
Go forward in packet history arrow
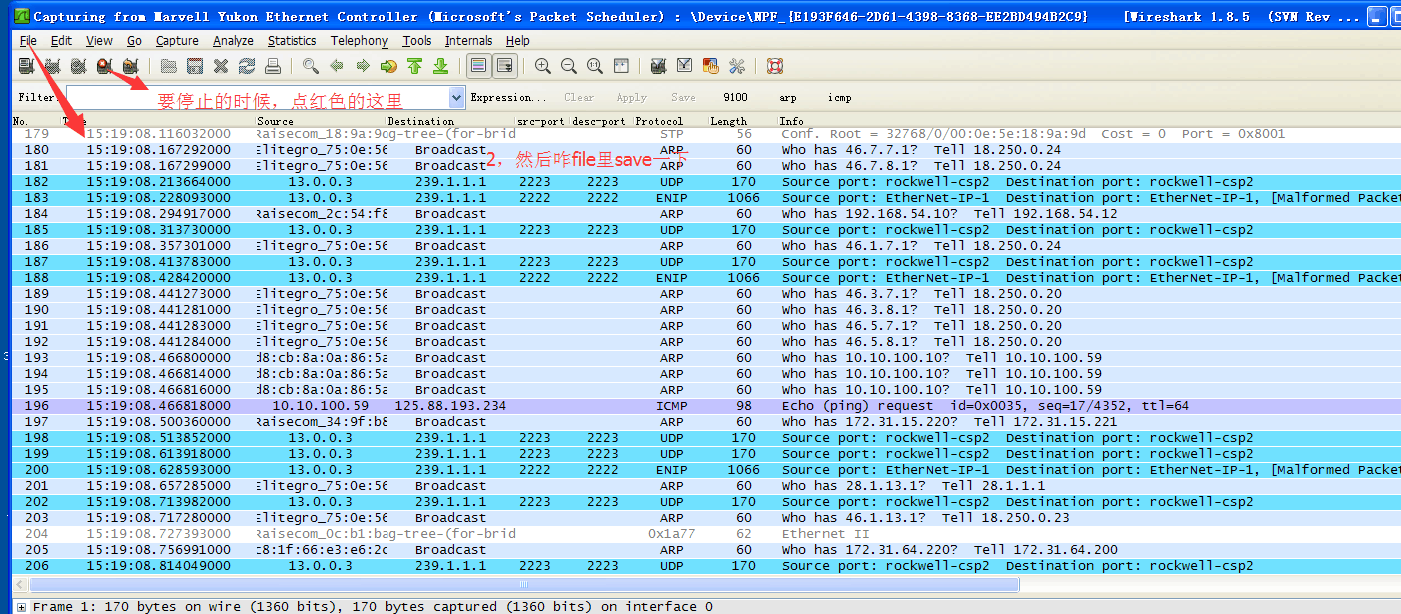pyautogui.click(x=363, y=66)
